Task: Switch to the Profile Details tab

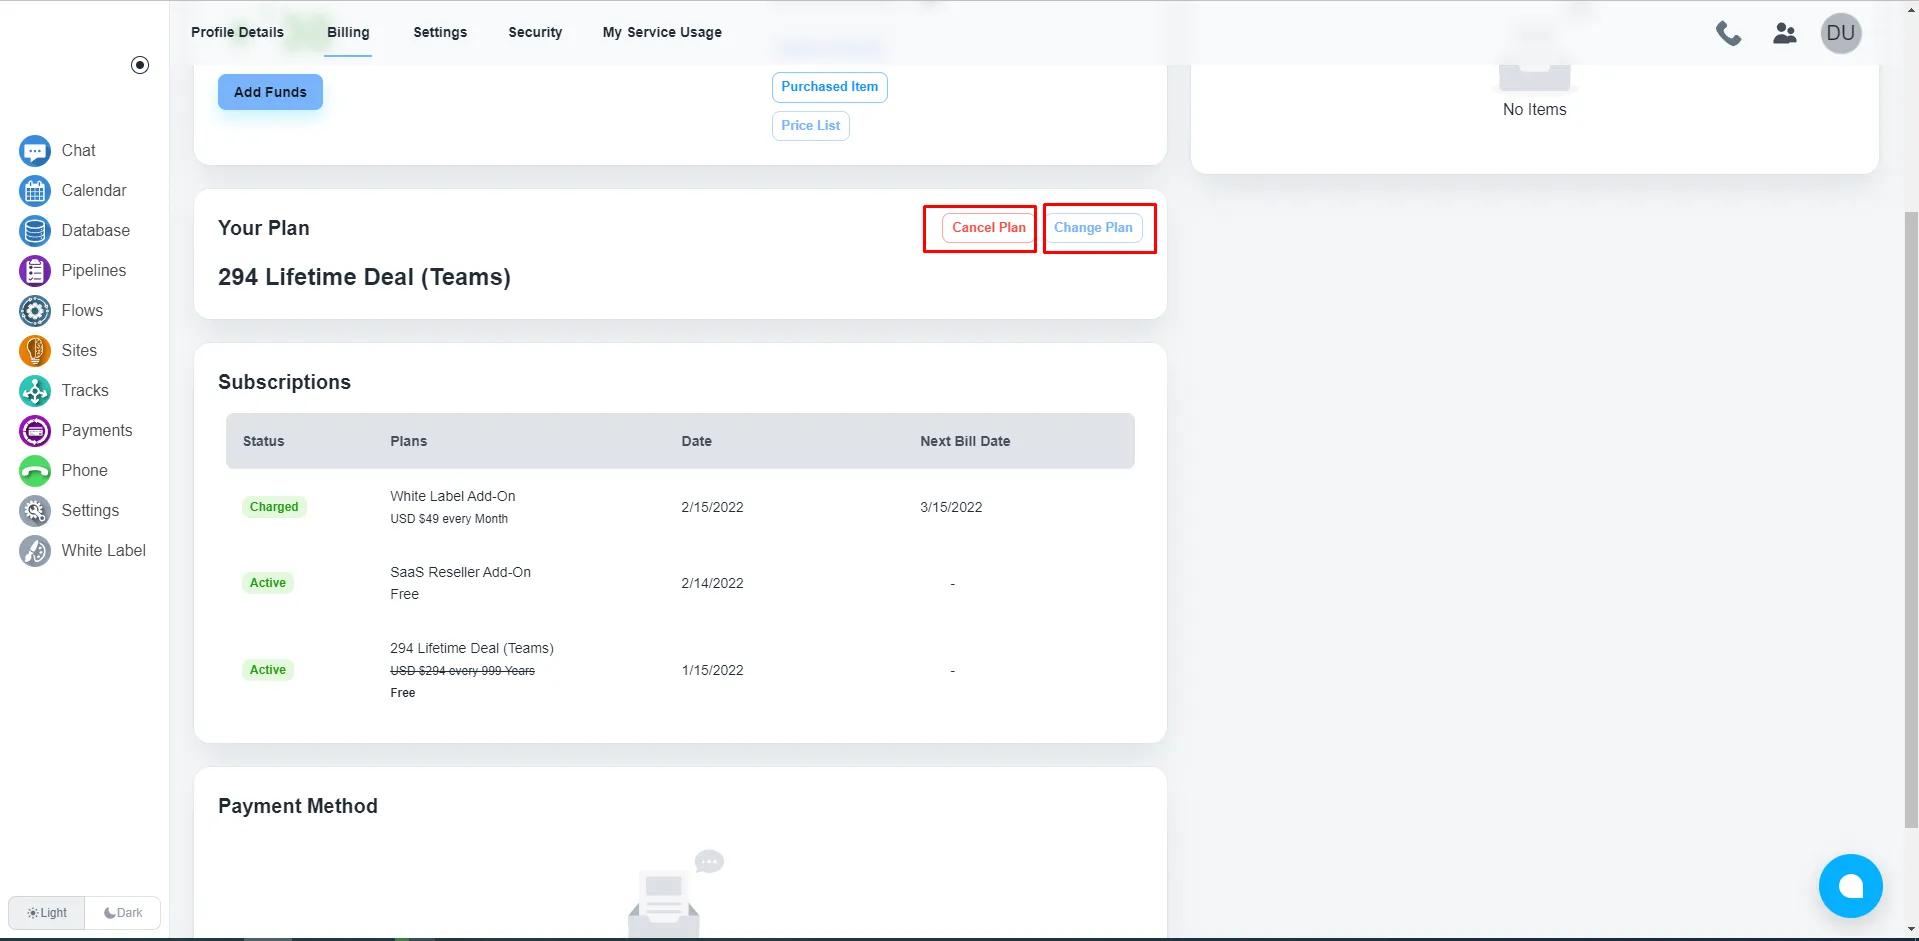Action: 238,32
